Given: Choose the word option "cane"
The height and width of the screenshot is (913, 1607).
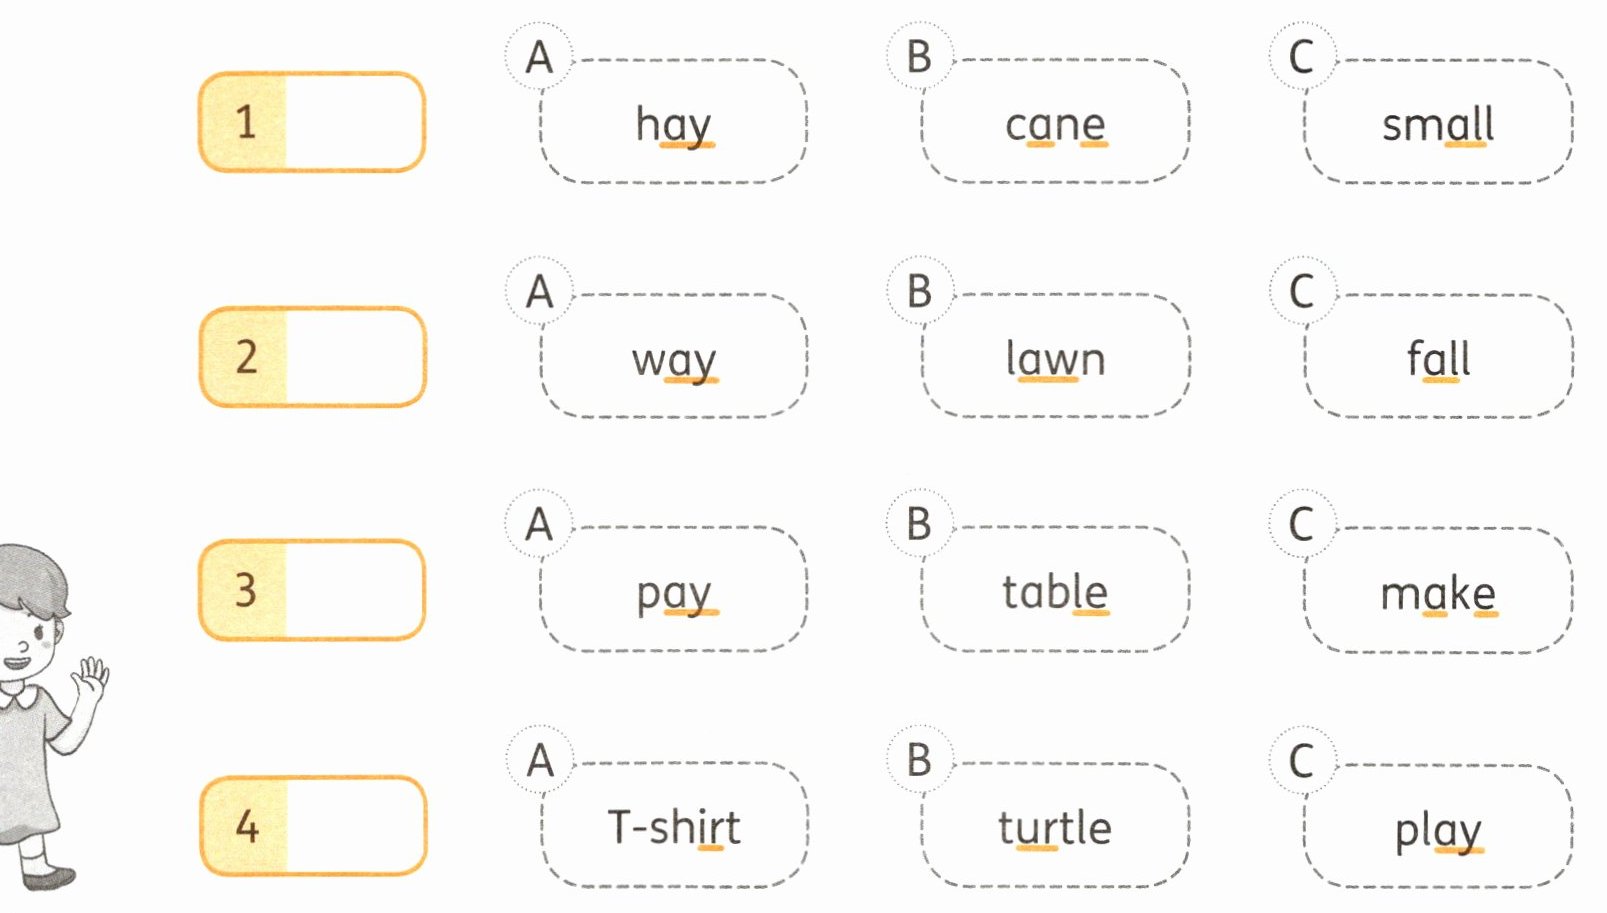Looking at the screenshot, I should pyautogui.click(x=1055, y=124).
